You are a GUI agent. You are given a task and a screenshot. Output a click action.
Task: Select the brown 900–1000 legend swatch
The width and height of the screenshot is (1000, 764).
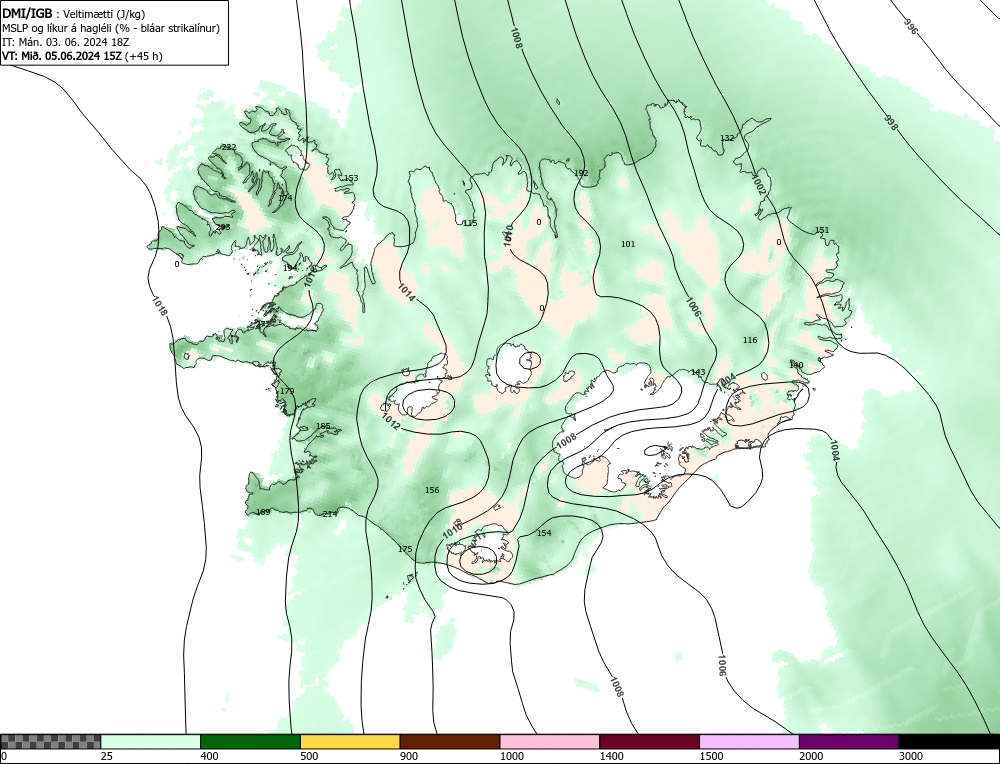click(x=450, y=742)
